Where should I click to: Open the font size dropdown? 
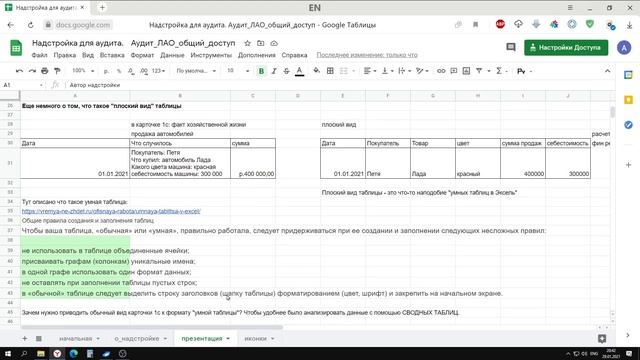point(238,71)
